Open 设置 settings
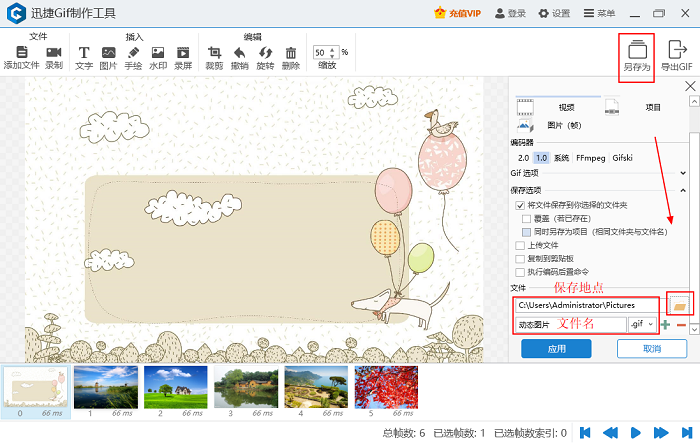 coord(554,13)
